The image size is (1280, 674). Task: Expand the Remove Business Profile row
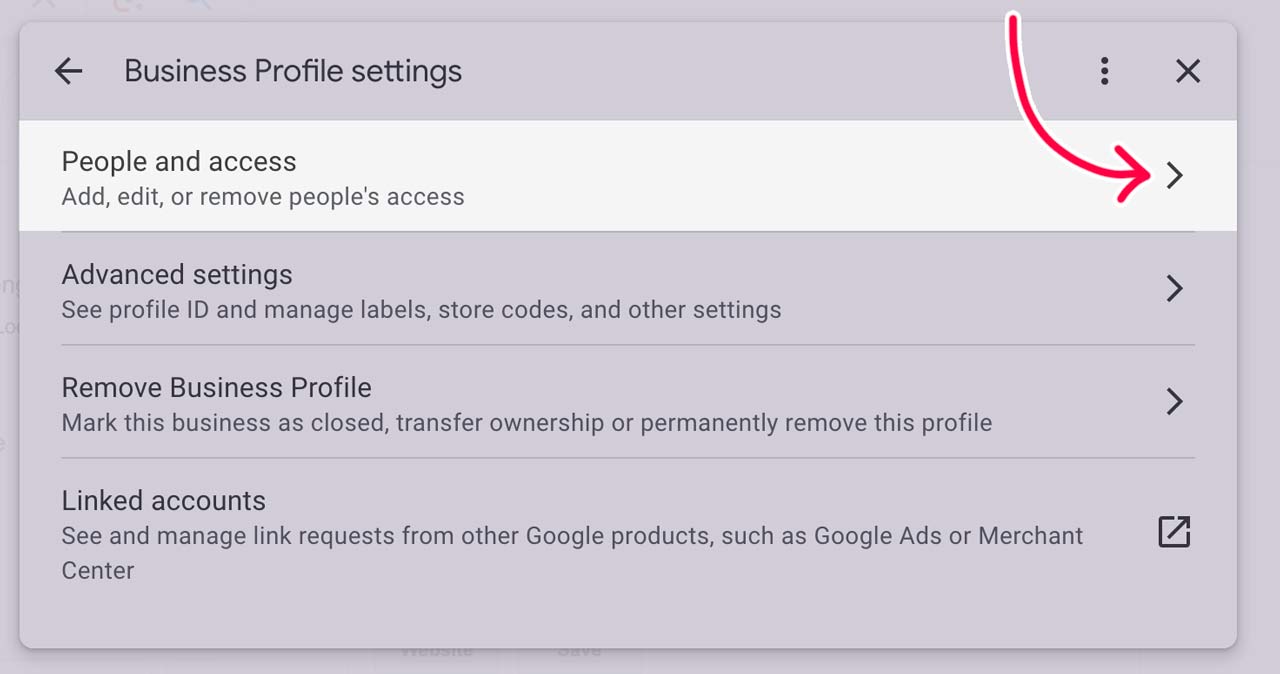[x=400, y=401]
